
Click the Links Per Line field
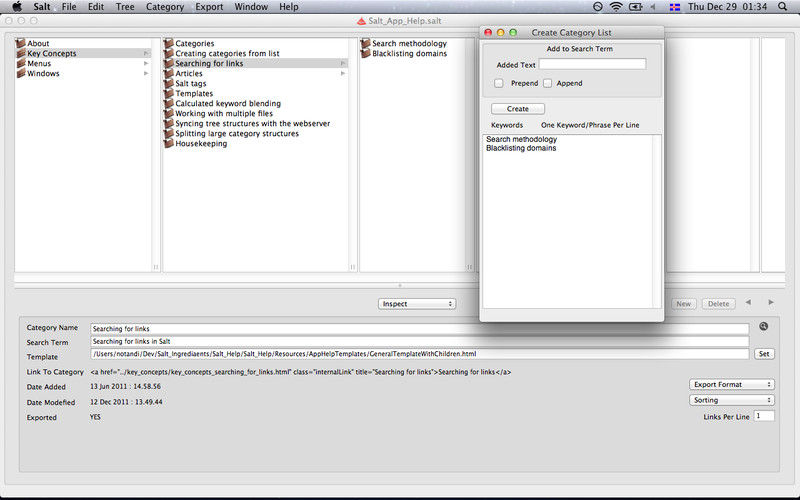coord(764,416)
